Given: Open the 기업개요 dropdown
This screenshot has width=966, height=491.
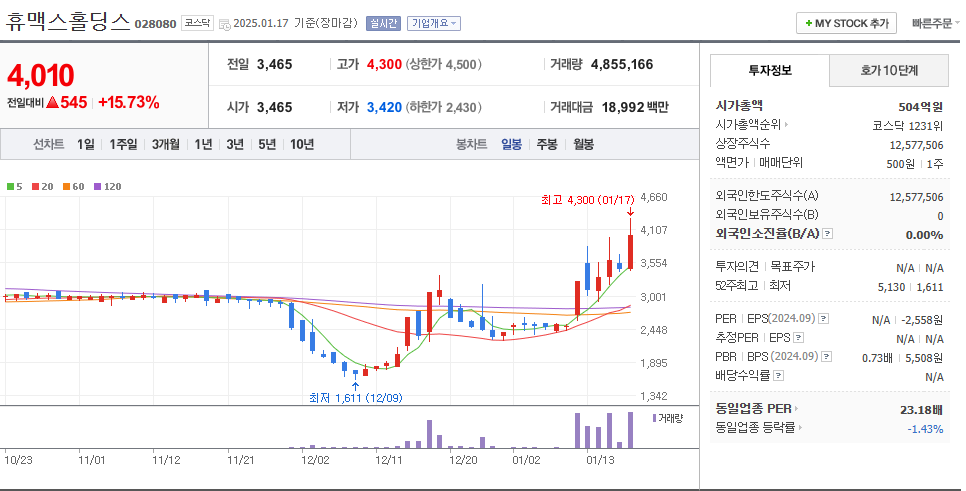Looking at the screenshot, I should pyautogui.click(x=434, y=23).
